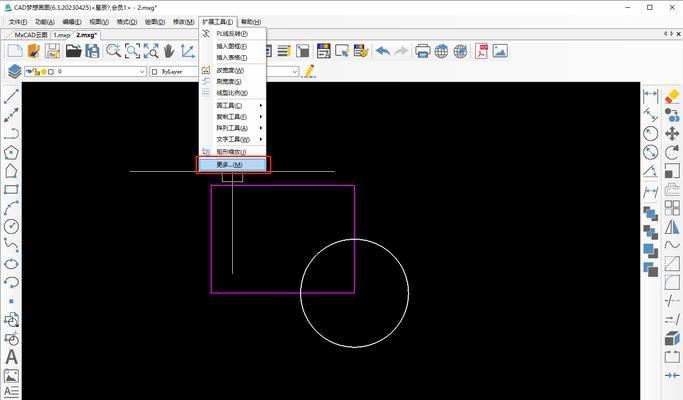Viewport: 683px width, 400px height.
Task: Select the Move four-arrow tool
Action: (x=672, y=133)
